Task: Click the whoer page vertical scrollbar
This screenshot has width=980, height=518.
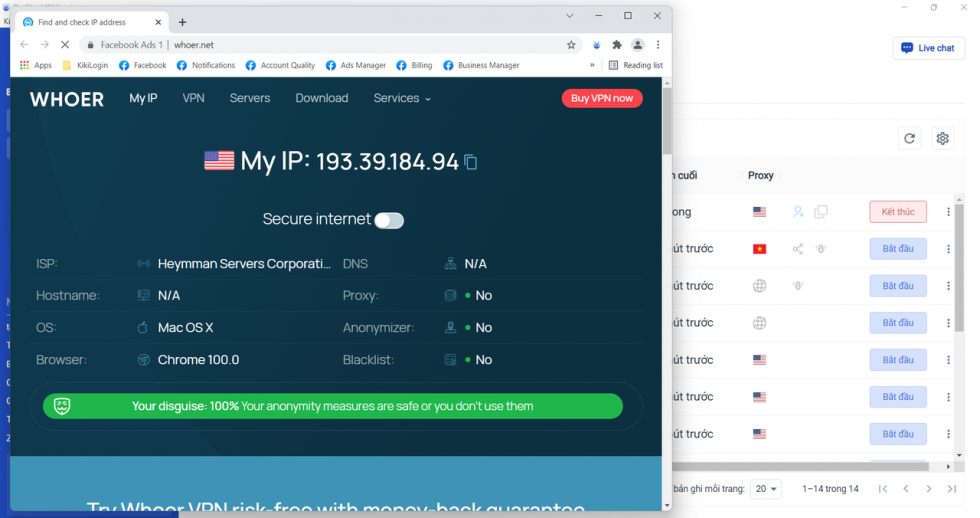Action: pyautogui.click(x=667, y=121)
